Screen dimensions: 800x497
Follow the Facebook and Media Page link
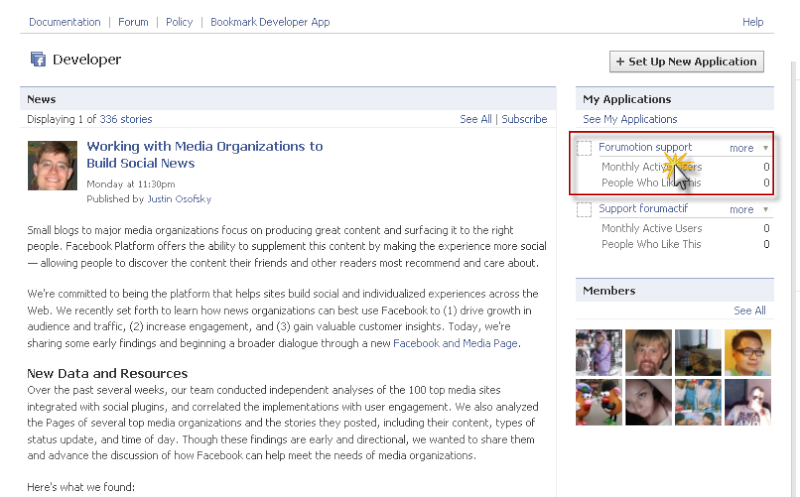455,343
